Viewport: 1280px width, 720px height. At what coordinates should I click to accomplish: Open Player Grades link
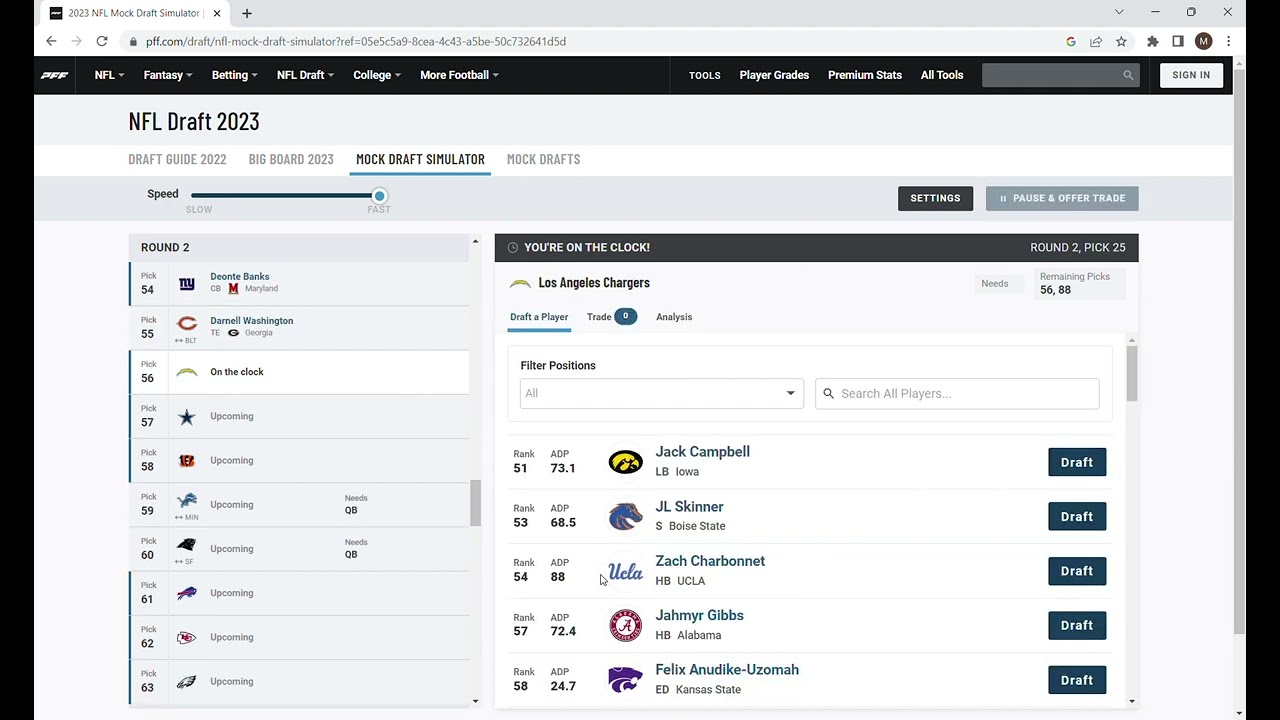774,75
